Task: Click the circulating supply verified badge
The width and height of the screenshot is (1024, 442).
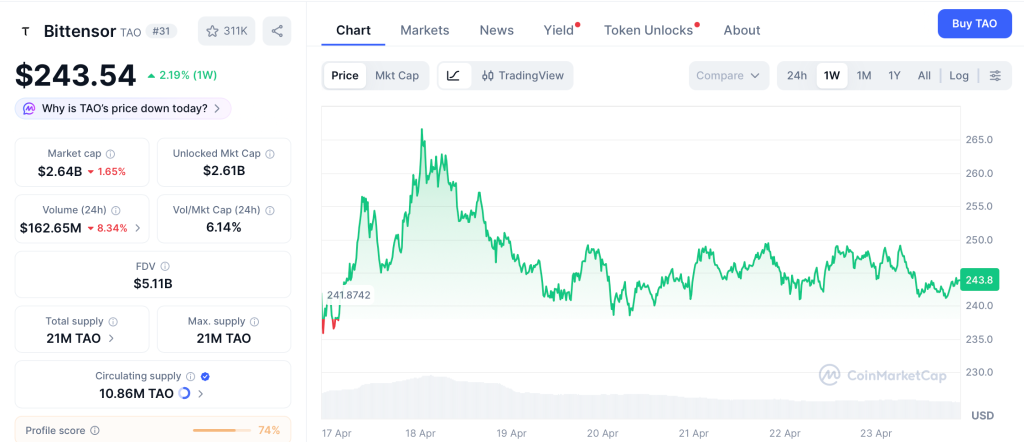Action: click(x=205, y=376)
